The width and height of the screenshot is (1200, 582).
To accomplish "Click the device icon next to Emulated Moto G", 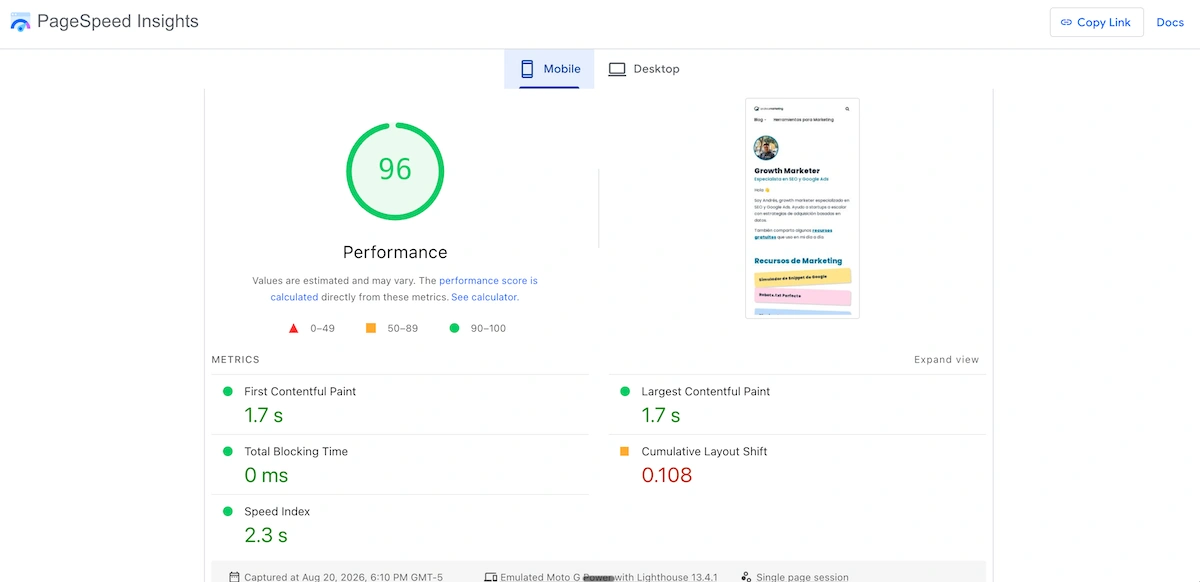I will [490, 577].
